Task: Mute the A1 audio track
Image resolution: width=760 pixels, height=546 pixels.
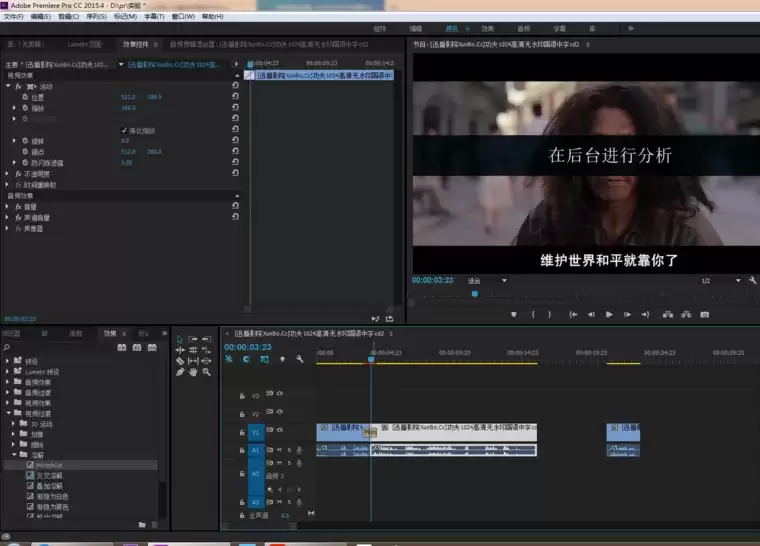Action: pos(279,450)
